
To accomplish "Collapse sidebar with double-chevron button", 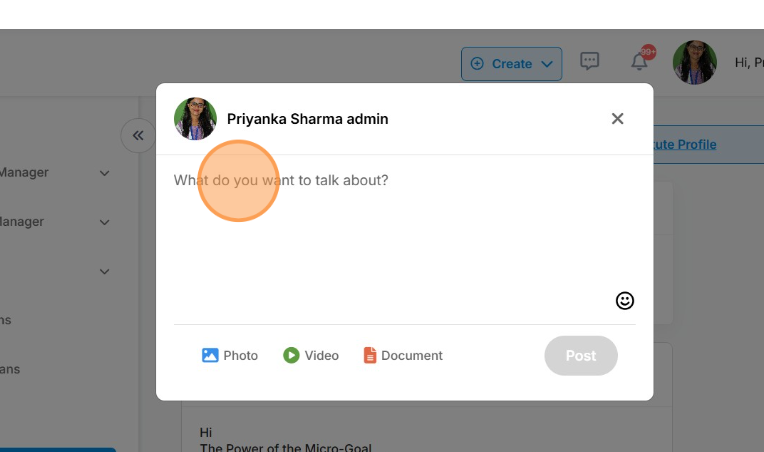I will [138, 135].
